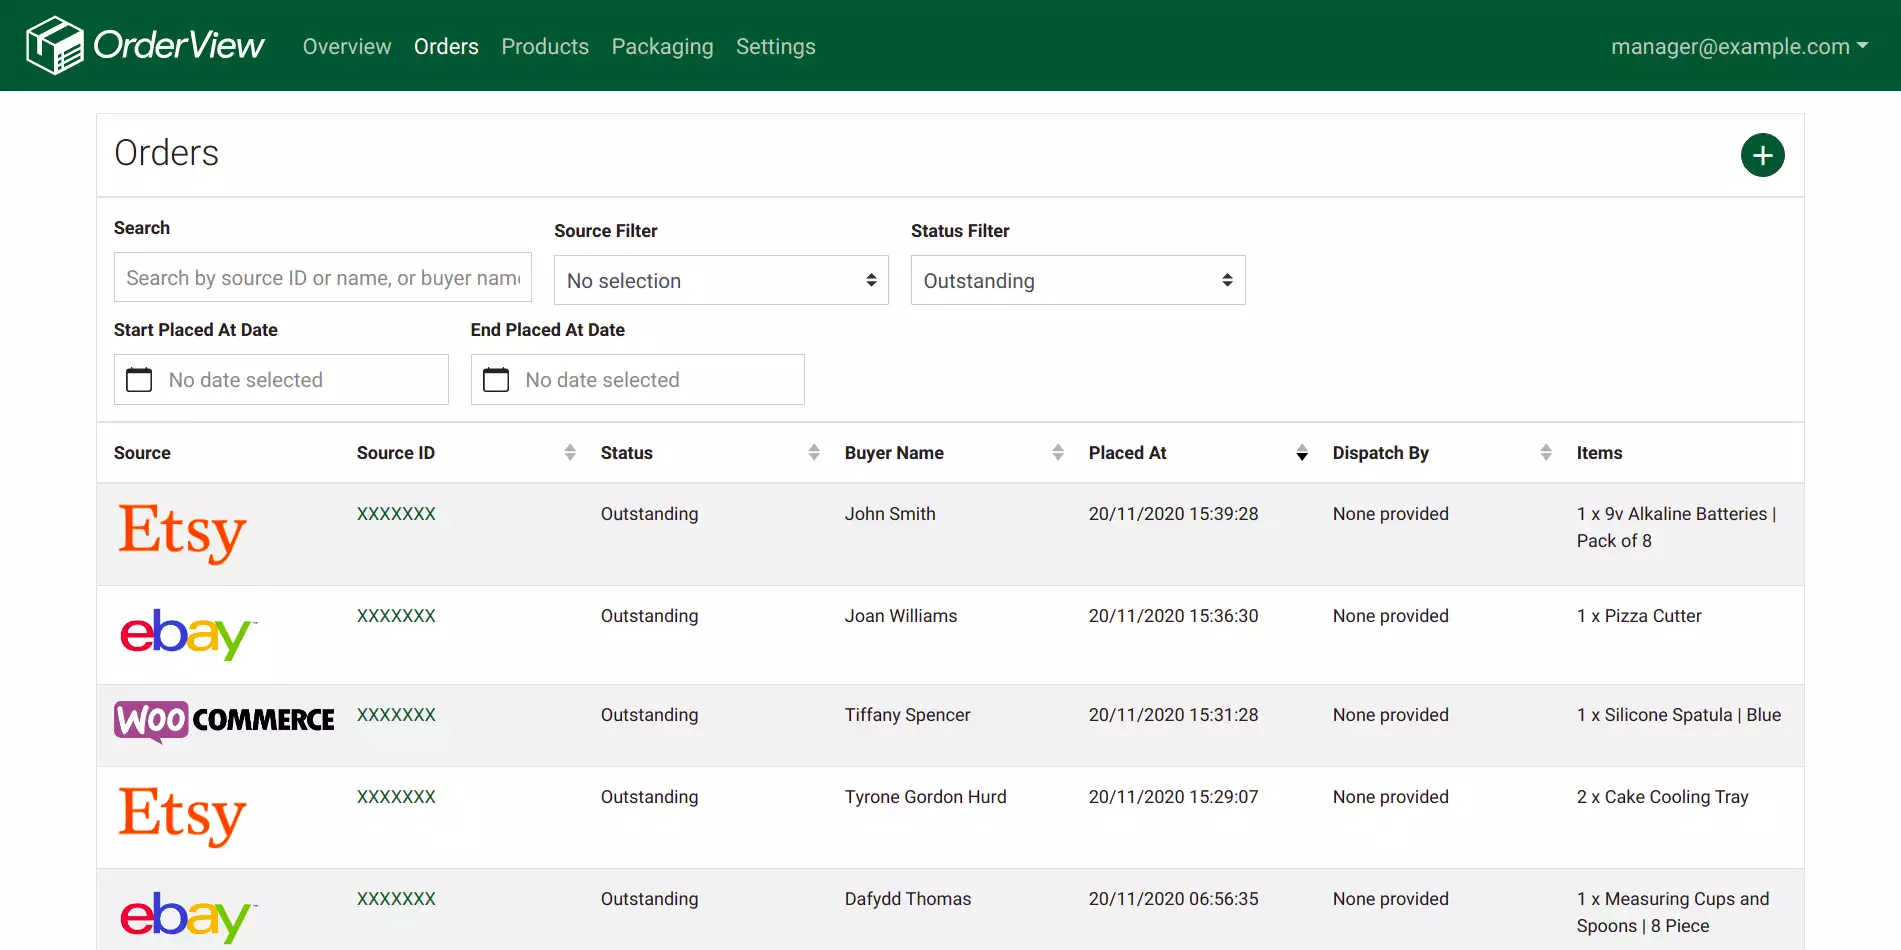This screenshot has height=950, width=1901.
Task: Open the Source Filter dropdown
Action: point(721,281)
